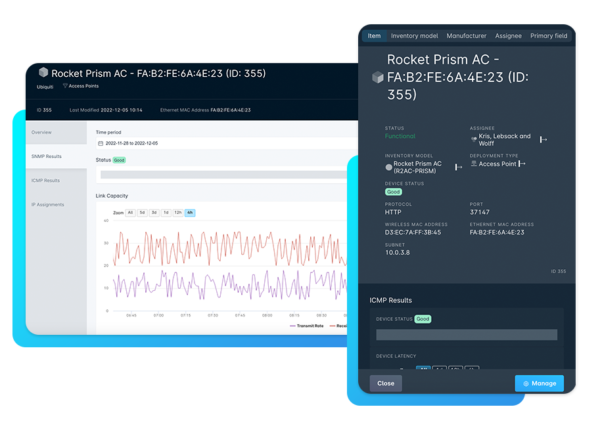Click the Close button

386,383
